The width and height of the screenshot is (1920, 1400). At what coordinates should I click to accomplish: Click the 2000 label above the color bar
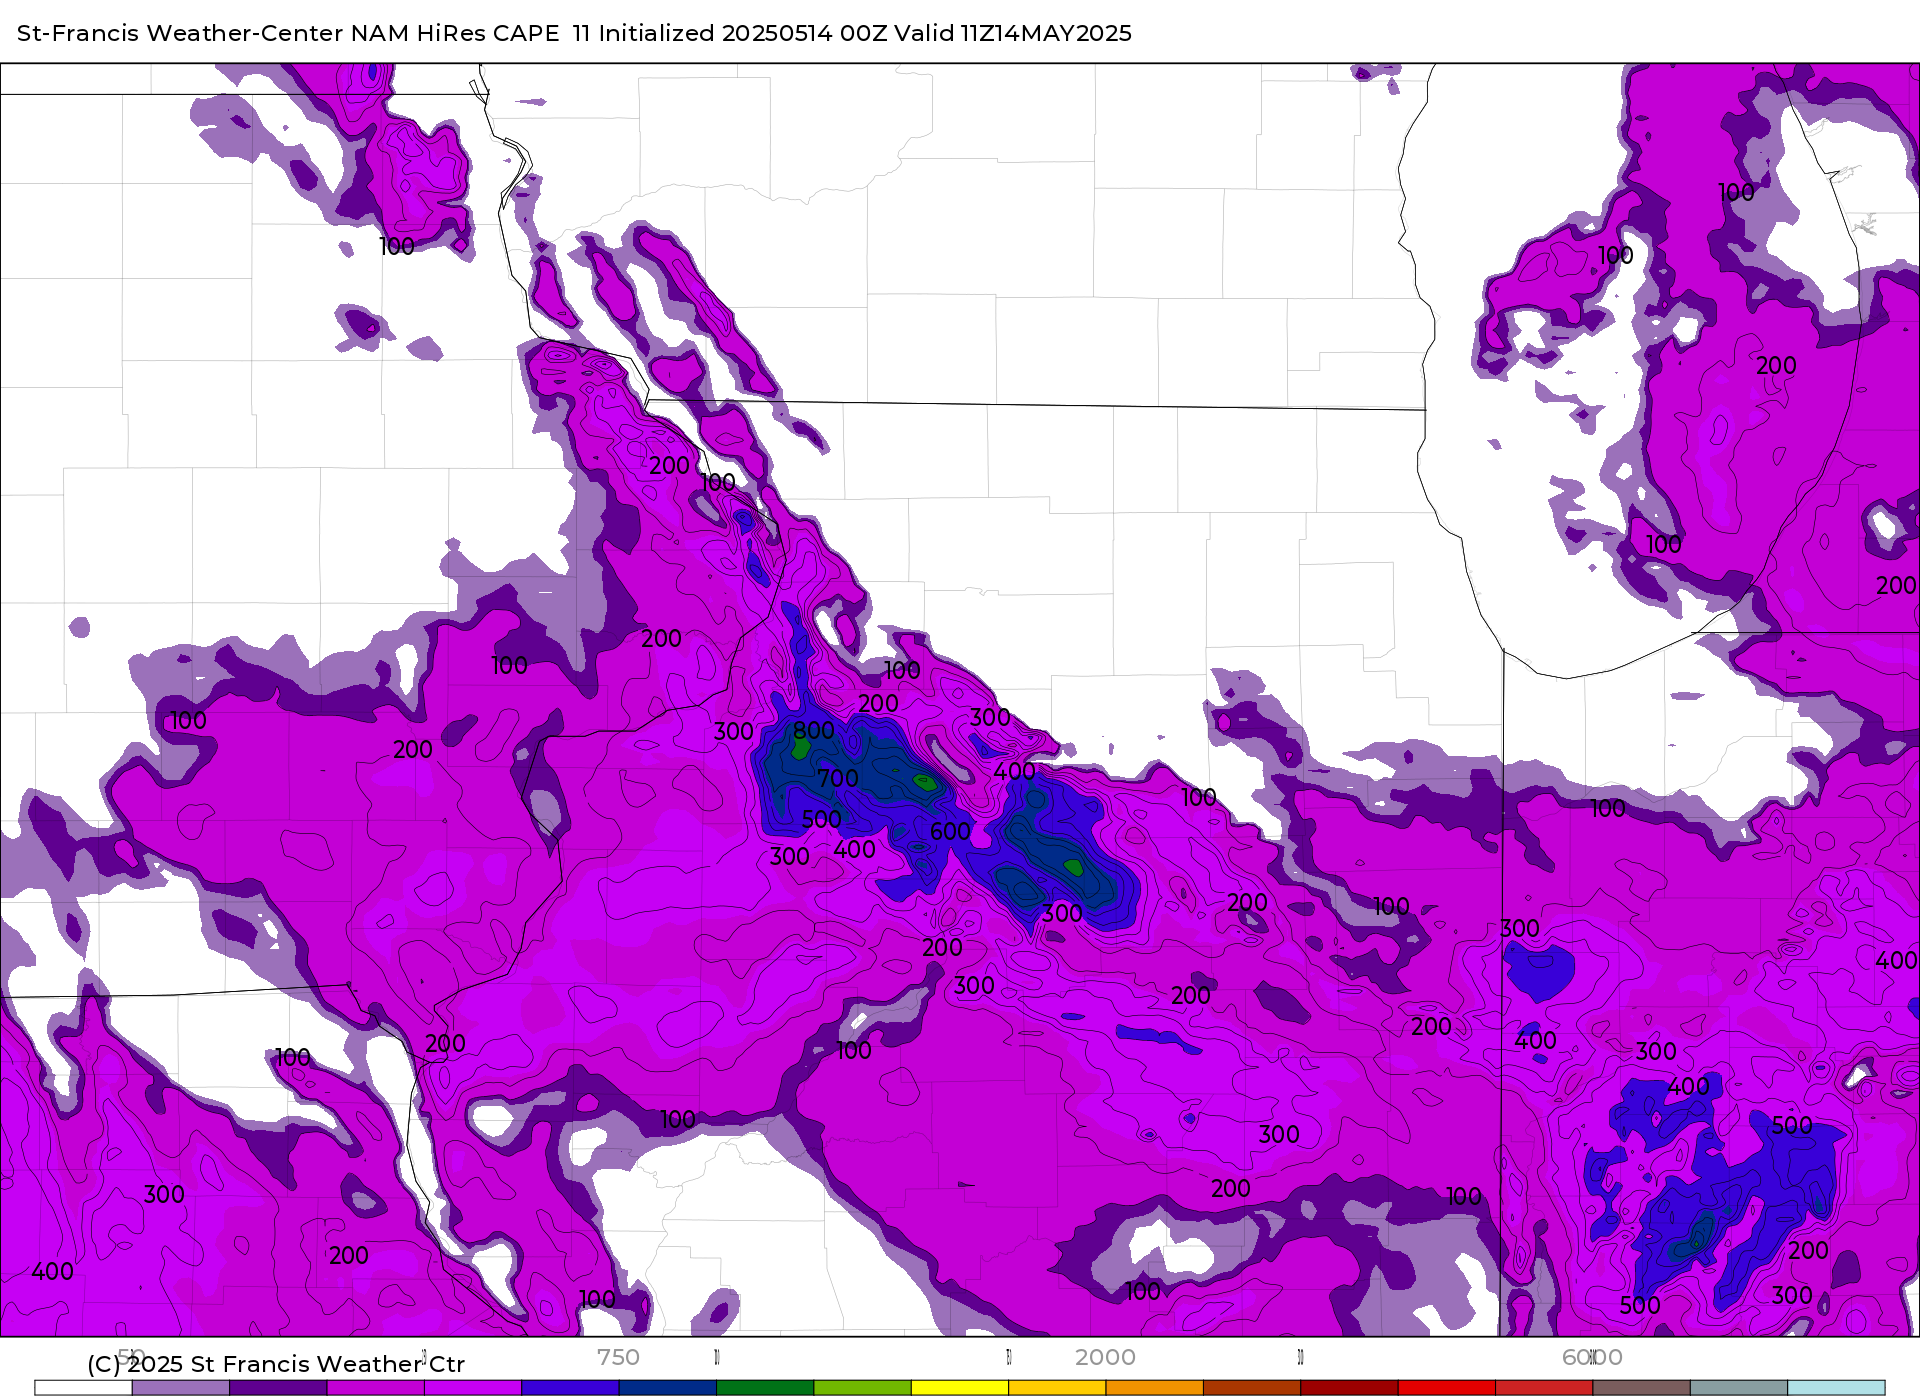[x=1105, y=1357]
